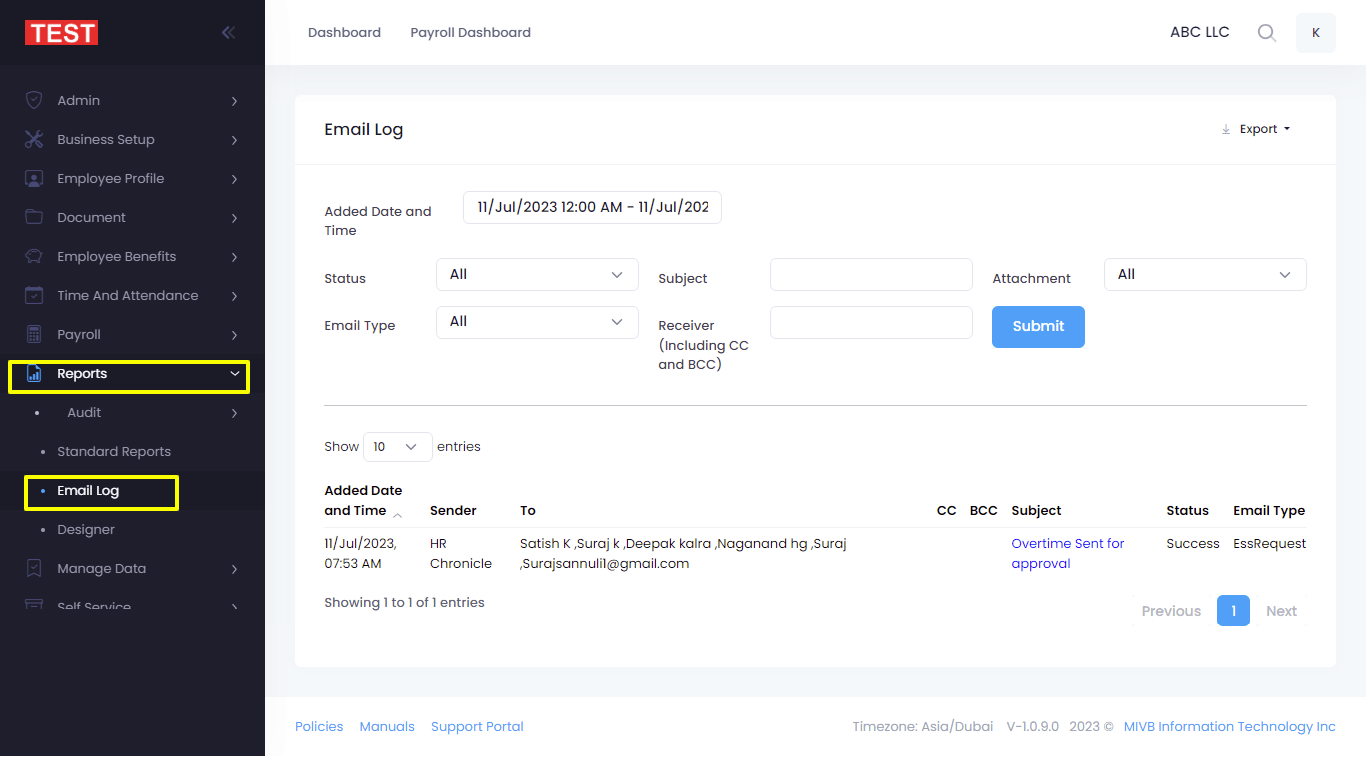Click the Payroll calculator icon
1366x757 pixels.
point(34,334)
